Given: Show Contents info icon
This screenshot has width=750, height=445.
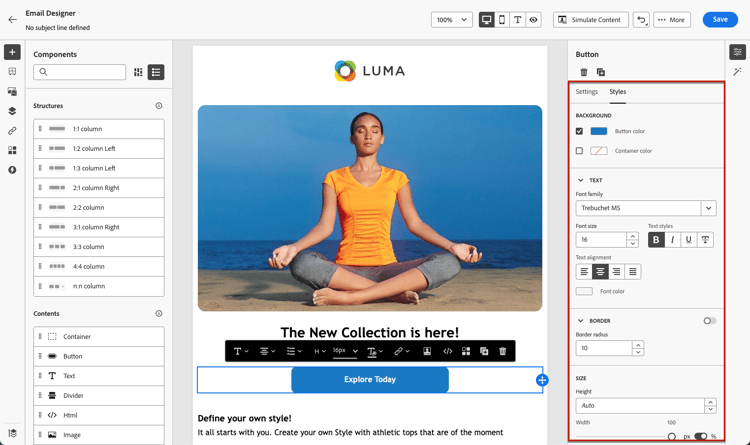Looking at the screenshot, I should (x=159, y=313).
